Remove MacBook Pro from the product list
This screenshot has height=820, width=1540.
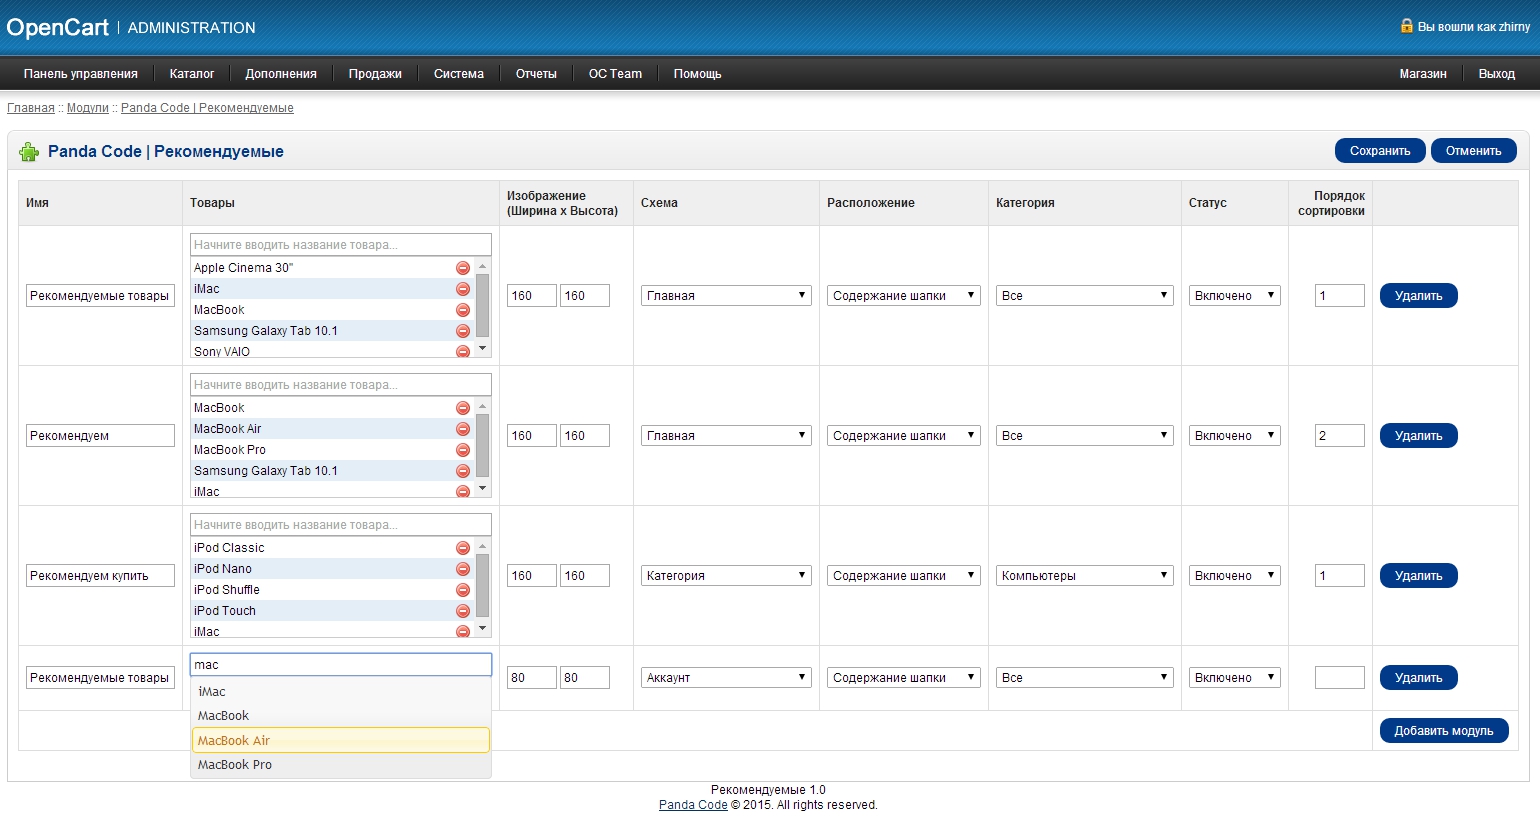pyautogui.click(x=463, y=450)
